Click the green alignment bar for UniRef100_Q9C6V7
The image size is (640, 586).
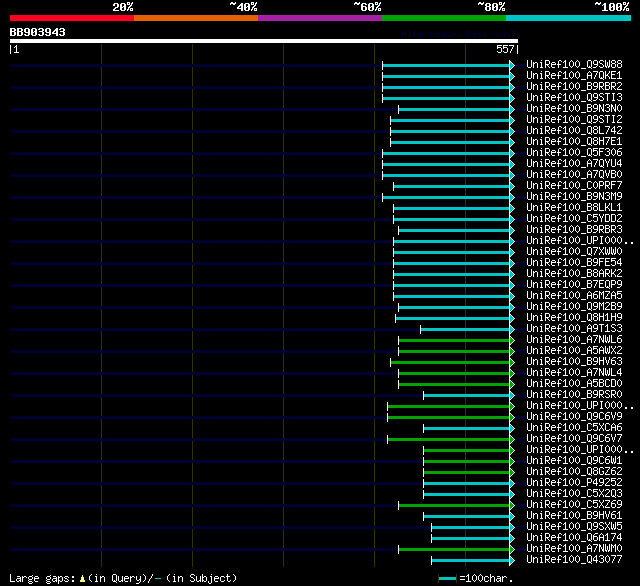(449, 440)
